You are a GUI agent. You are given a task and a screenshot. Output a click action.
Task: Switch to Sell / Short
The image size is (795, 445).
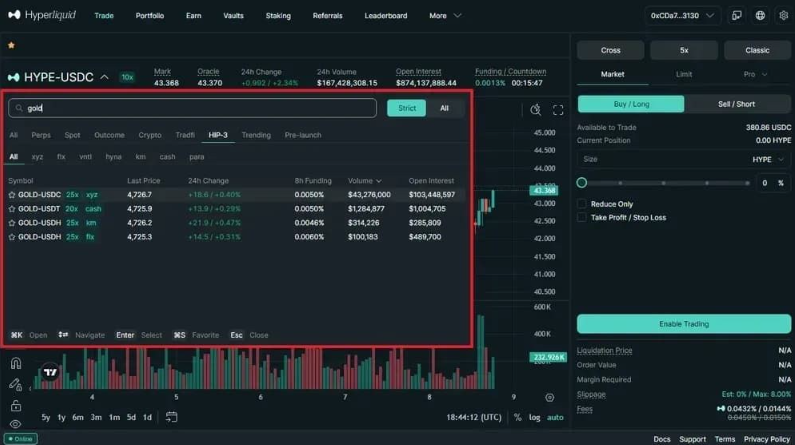737,104
